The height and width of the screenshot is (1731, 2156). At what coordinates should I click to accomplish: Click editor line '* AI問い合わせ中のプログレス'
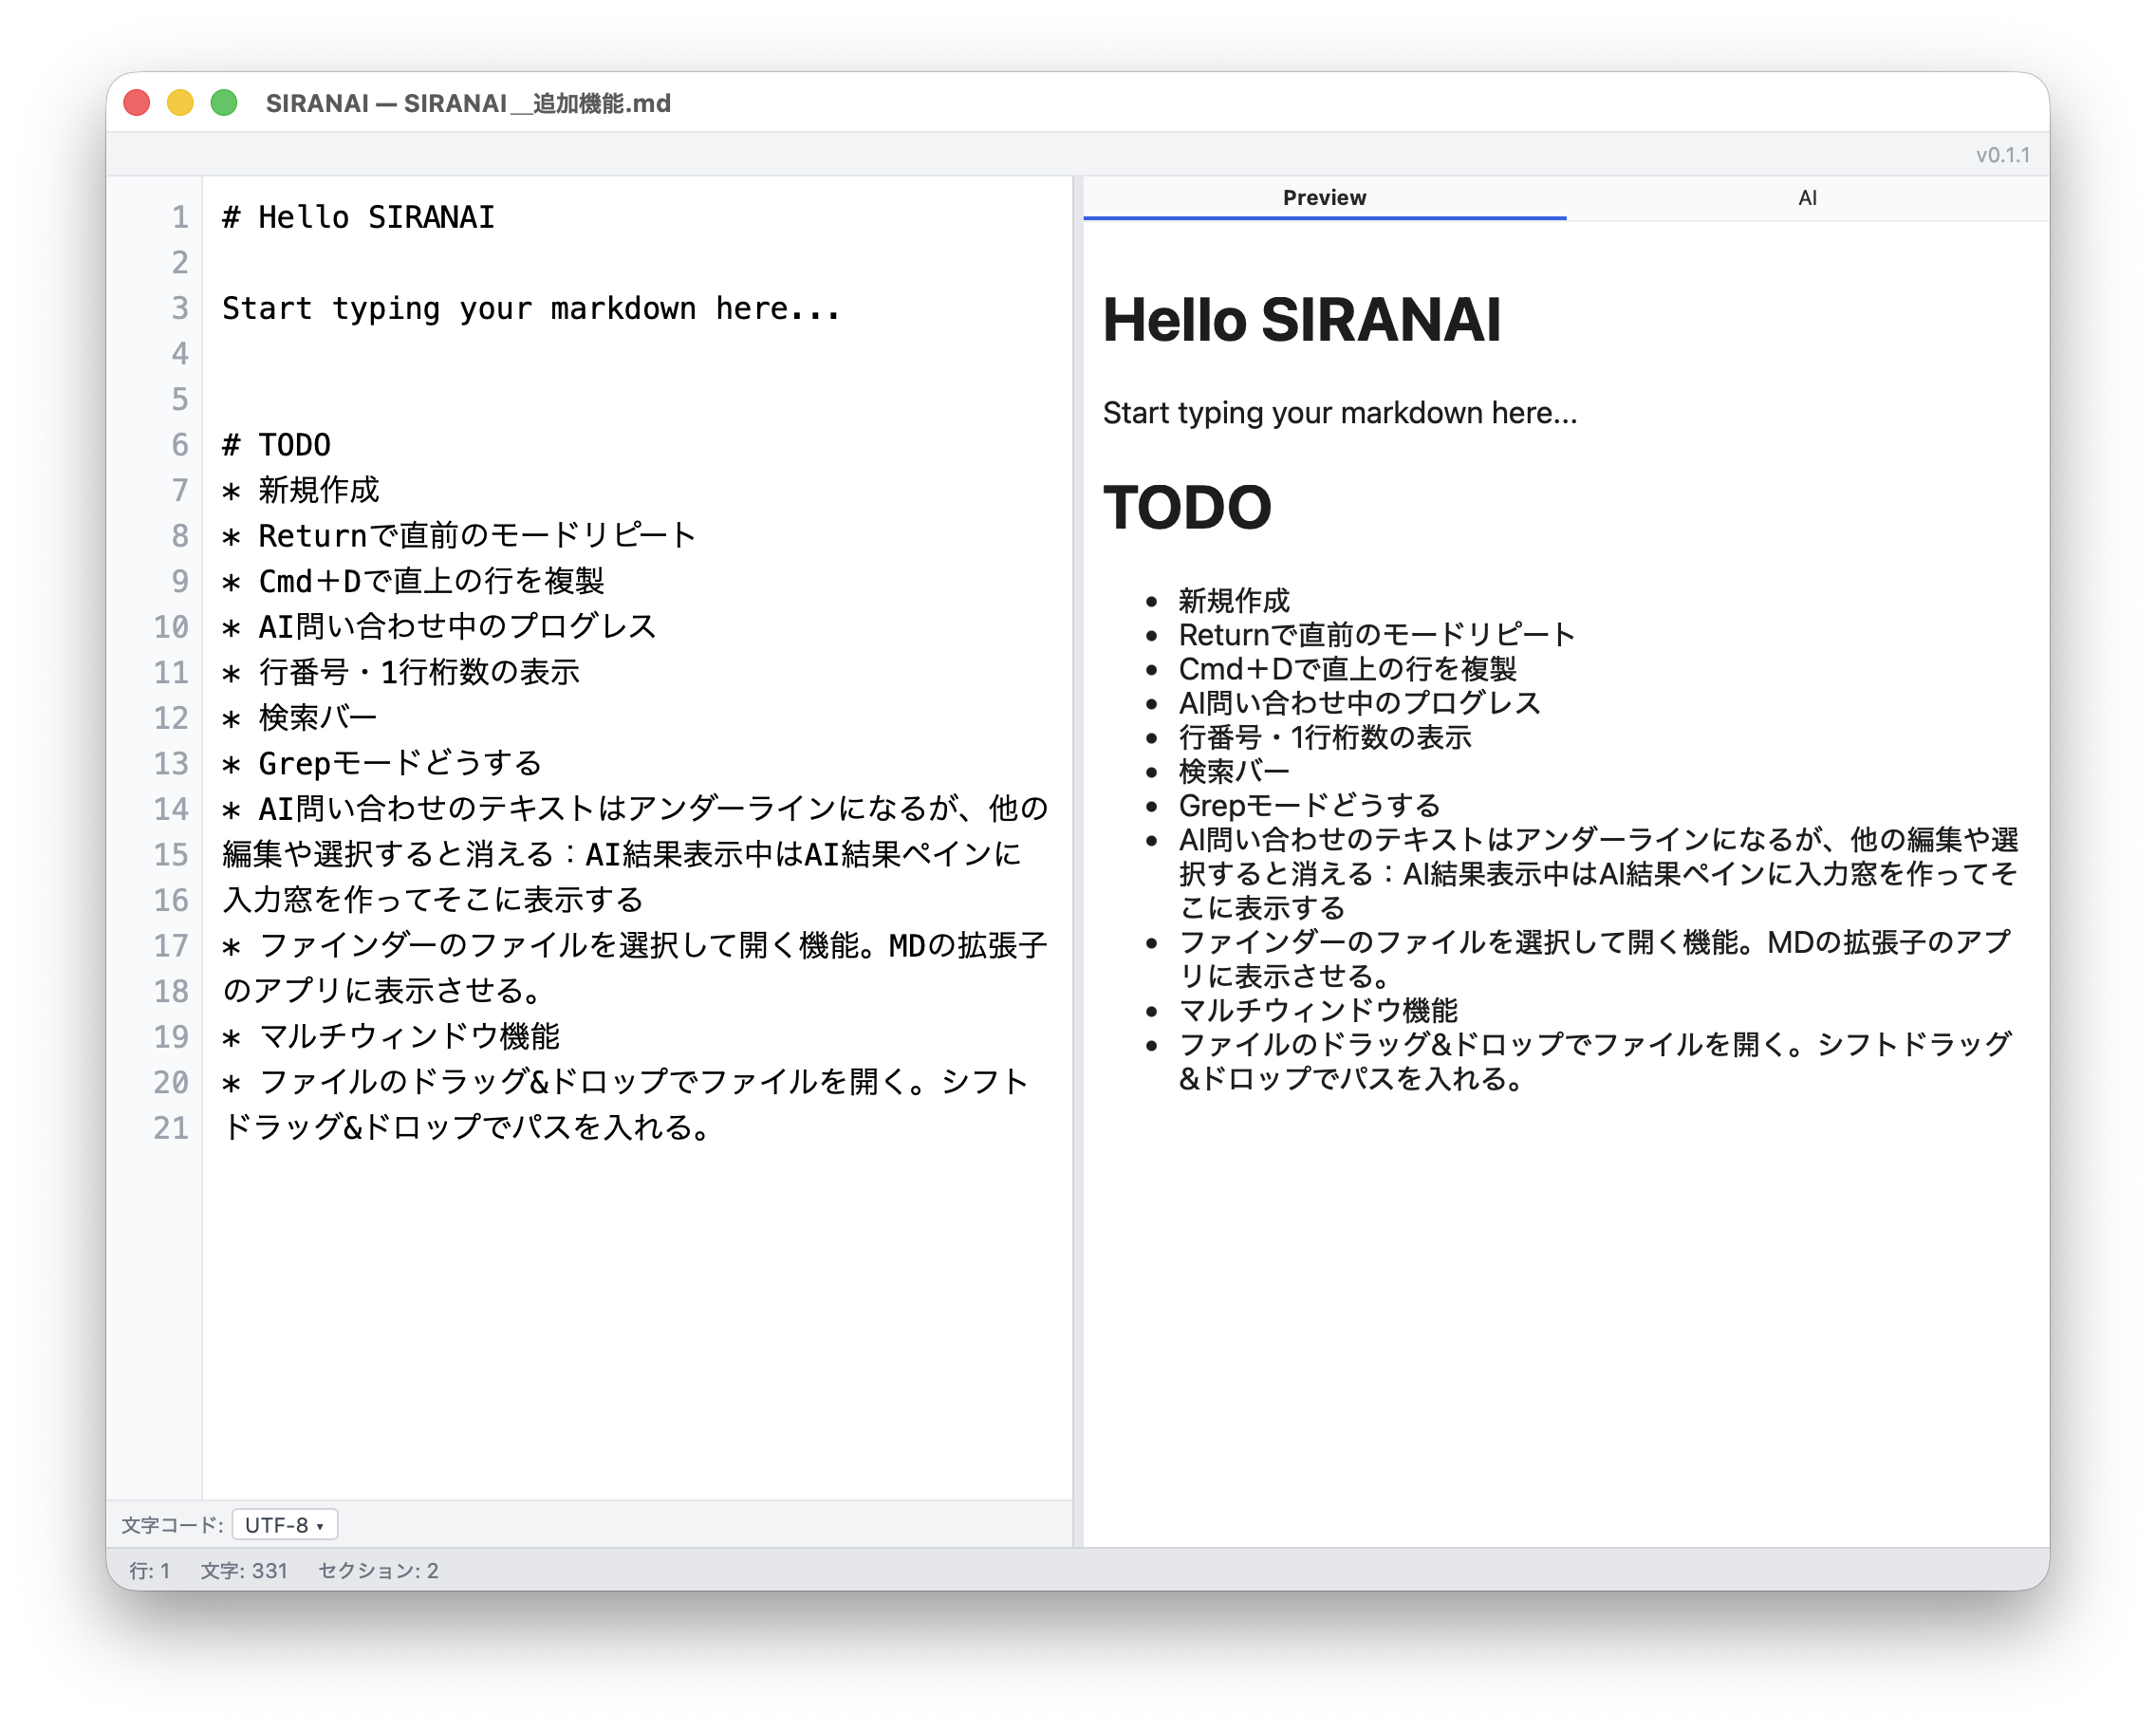439,627
